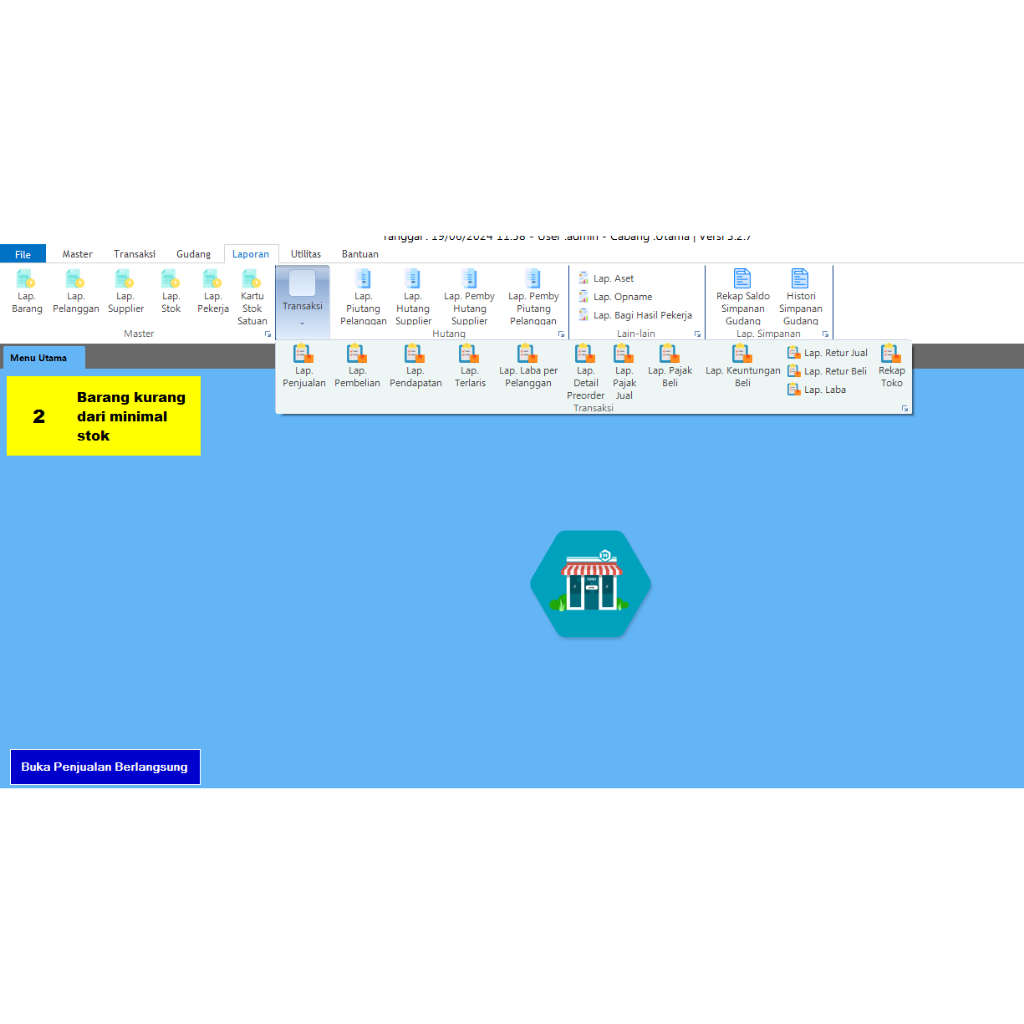Select Lap. Terlaris report icon
This screenshot has width=1024, height=1024.
pos(470,366)
